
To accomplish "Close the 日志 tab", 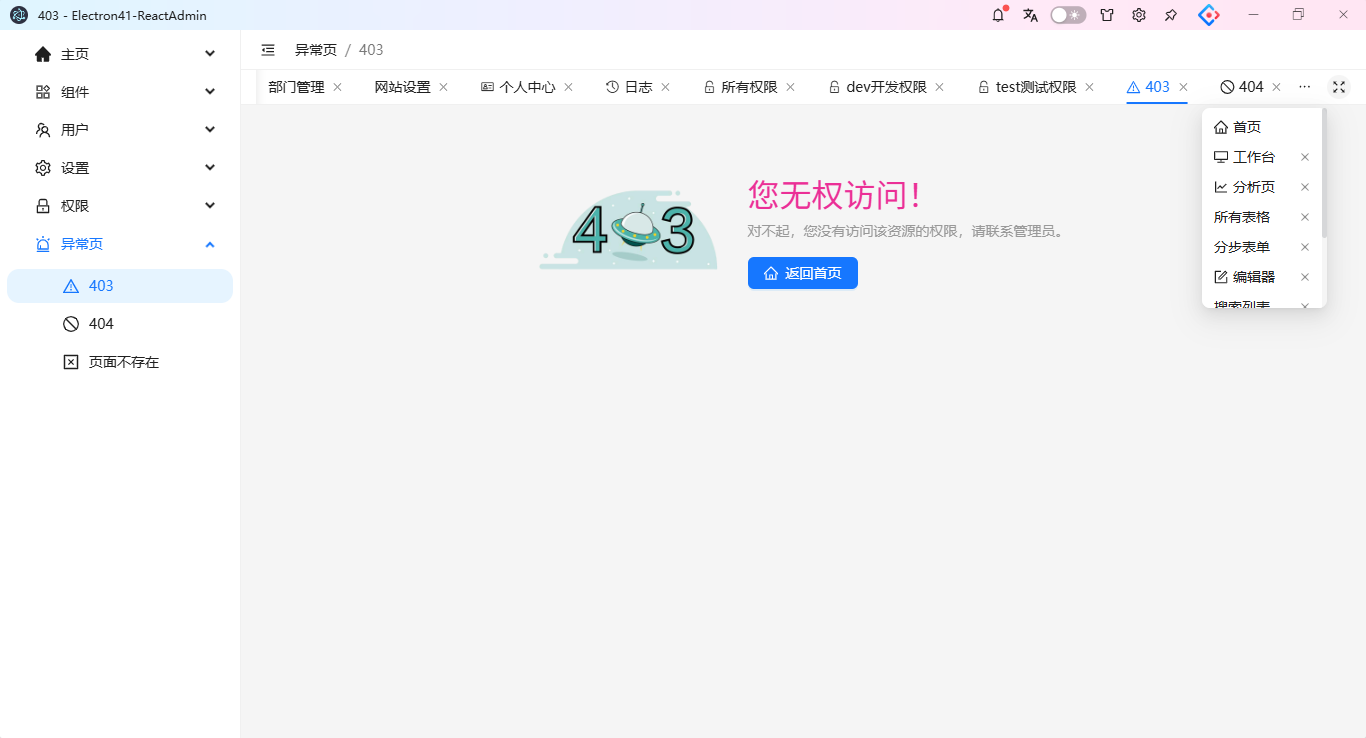I will point(665,87).
